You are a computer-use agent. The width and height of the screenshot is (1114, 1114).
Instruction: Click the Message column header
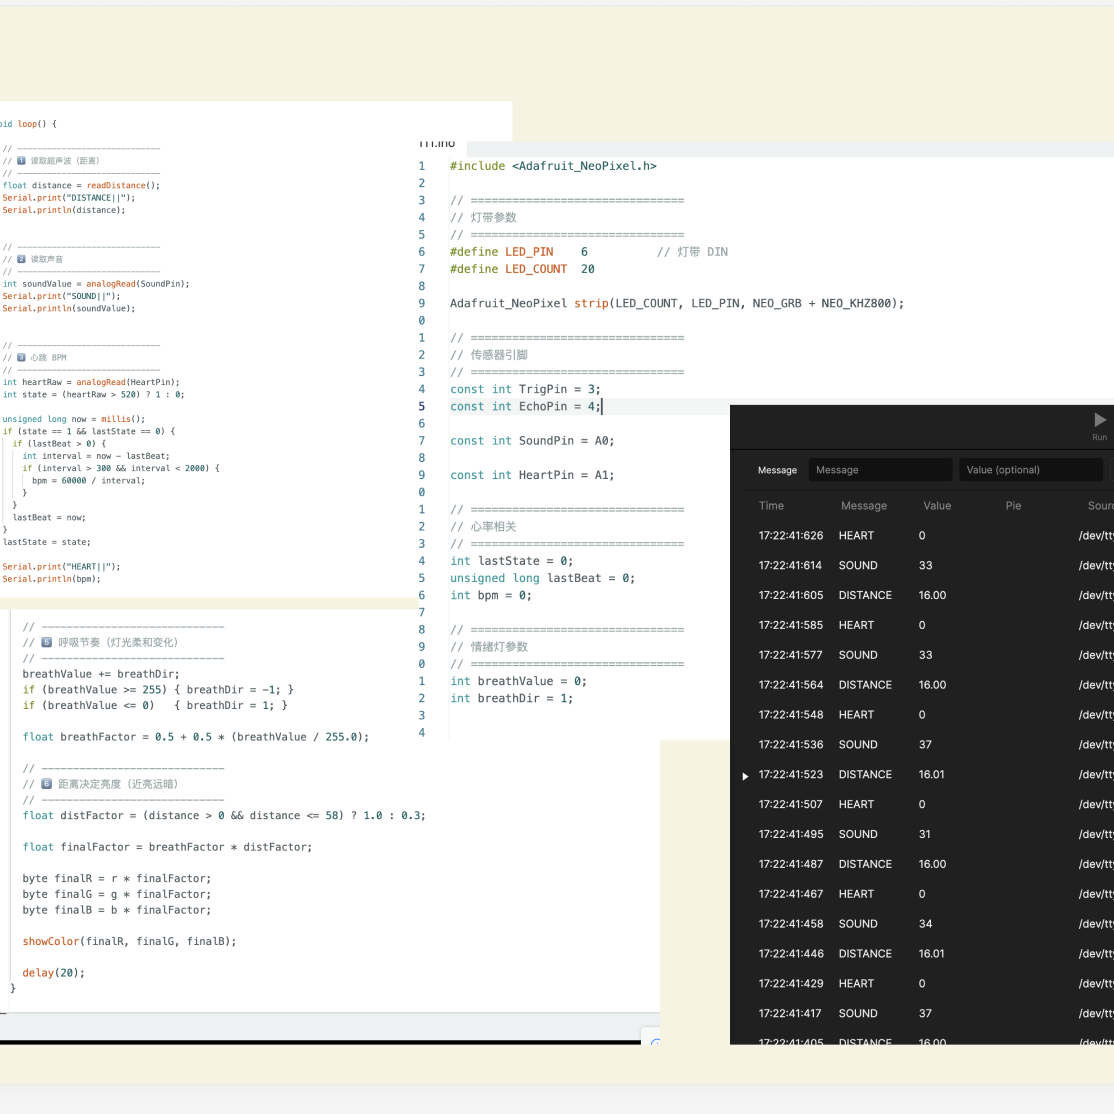(x=863, y=506)
